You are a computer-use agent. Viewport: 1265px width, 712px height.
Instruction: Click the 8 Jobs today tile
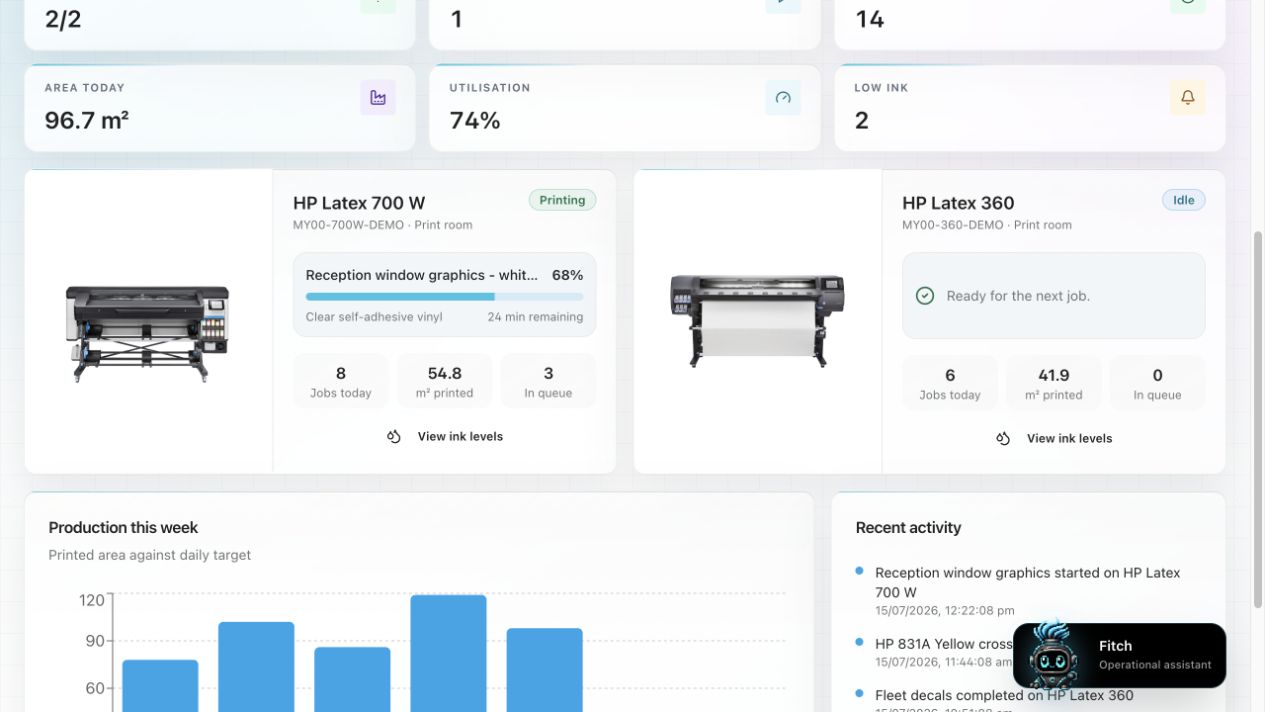[x=341, y=381]
